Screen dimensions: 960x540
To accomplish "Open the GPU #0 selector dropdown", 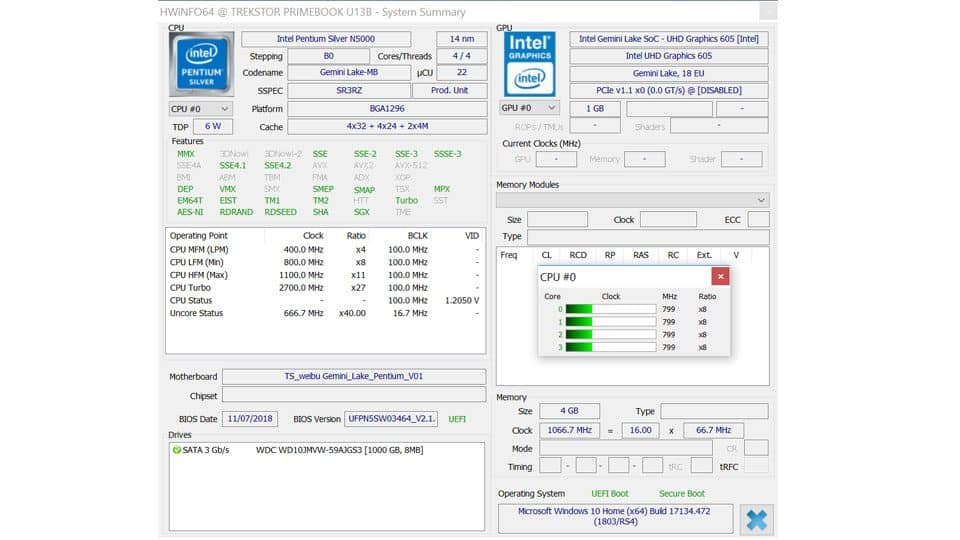I will 528,108.
